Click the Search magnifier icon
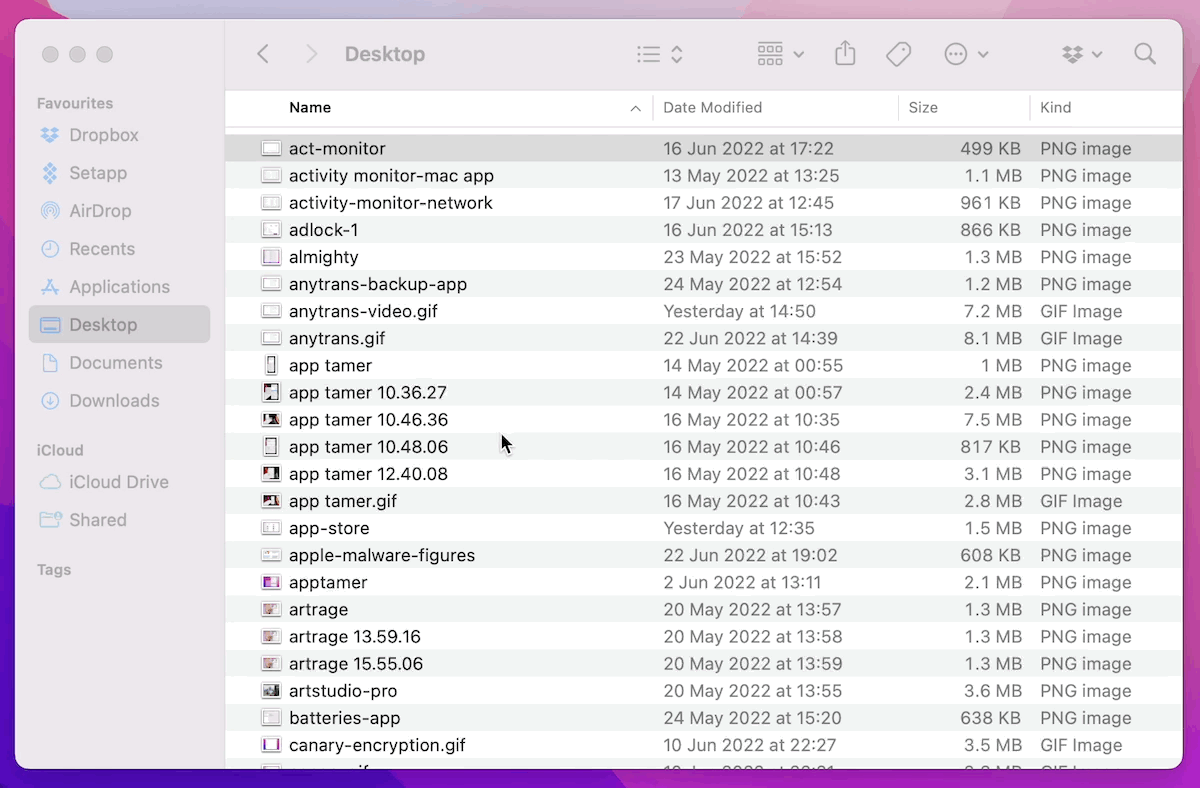Image resolution: width=1200 pixels, height=788 pixels. coord(1145,54)
